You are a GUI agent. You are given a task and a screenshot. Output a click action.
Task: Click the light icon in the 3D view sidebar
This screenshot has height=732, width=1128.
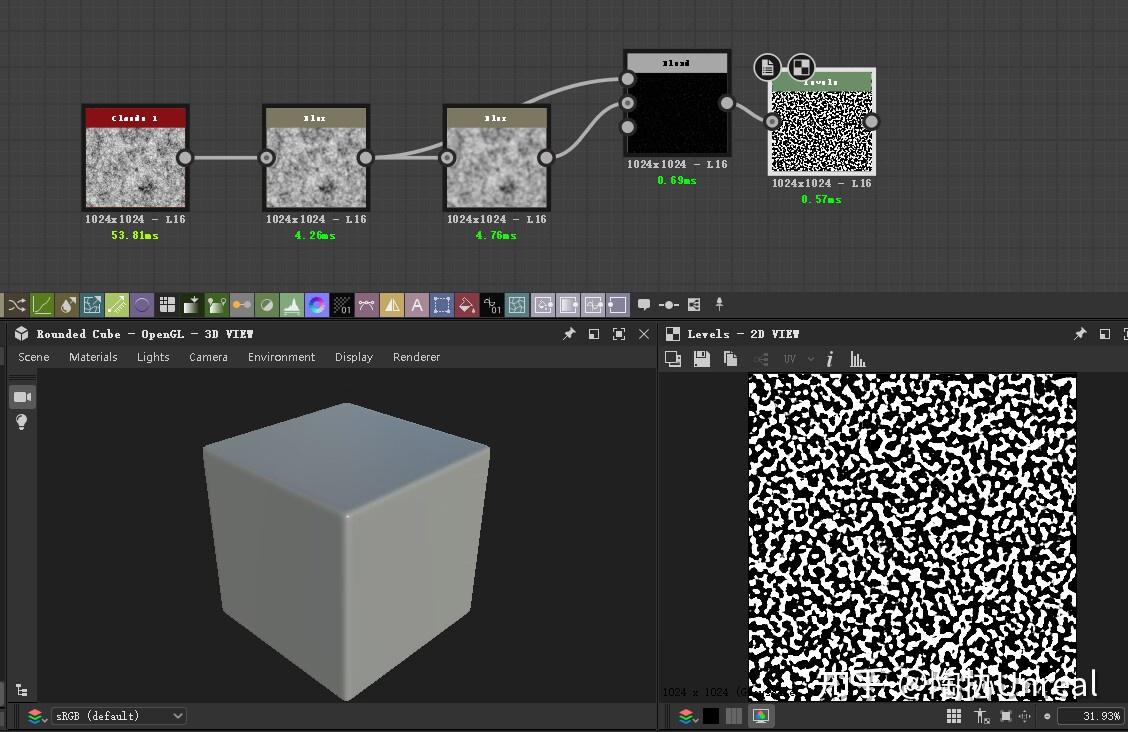(21, 421)
